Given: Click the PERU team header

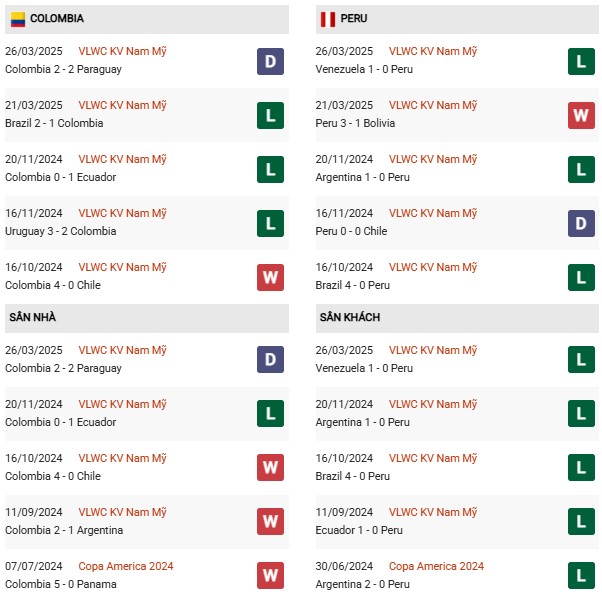Looking at the screenshot, I should point(457,19).
